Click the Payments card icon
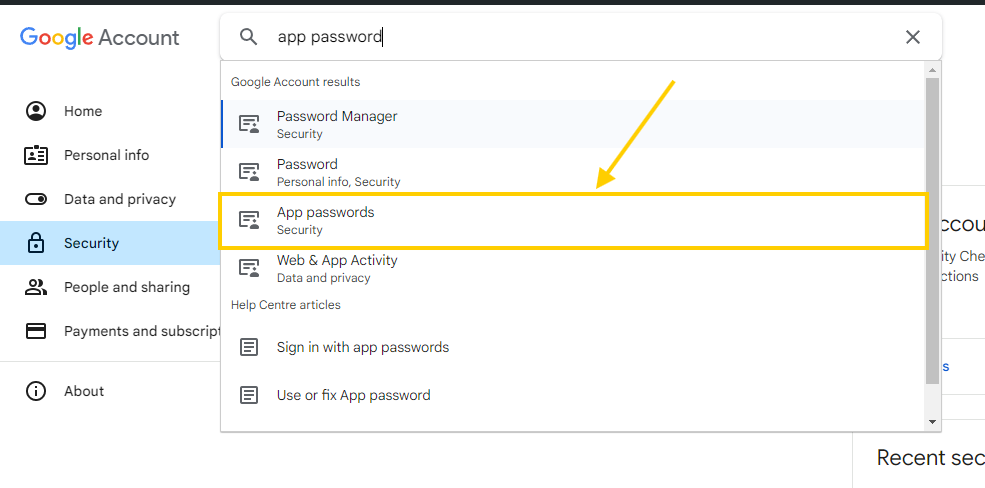 (36, 331)
